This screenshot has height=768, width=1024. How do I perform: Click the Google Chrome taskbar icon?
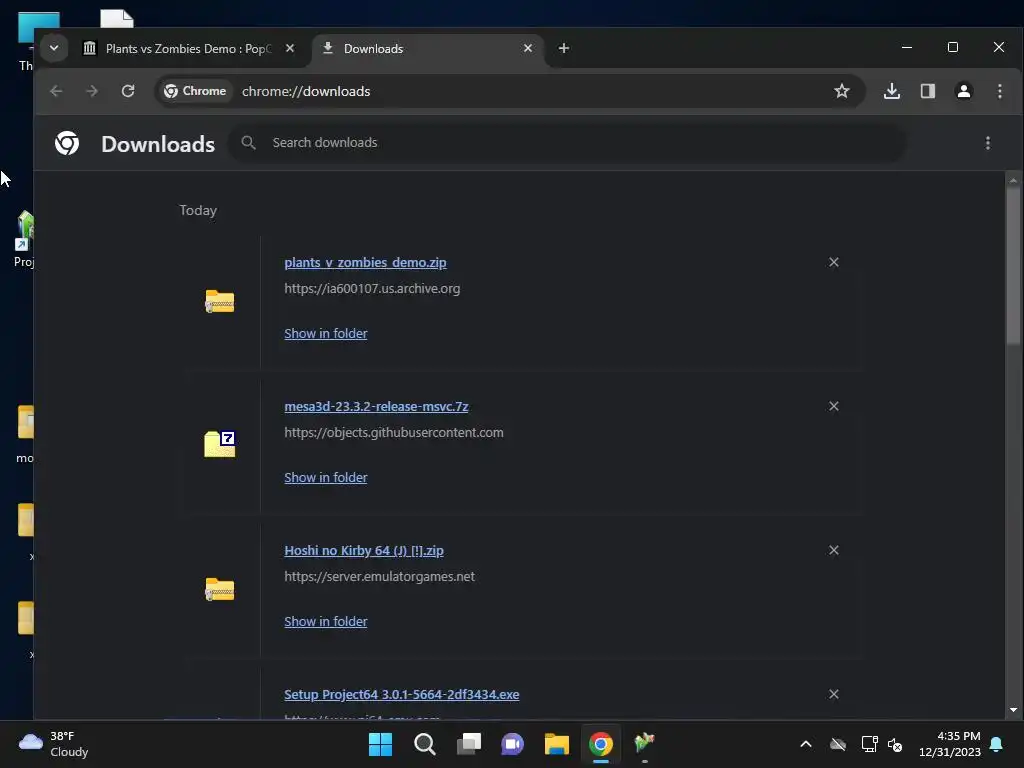(601, 744)
